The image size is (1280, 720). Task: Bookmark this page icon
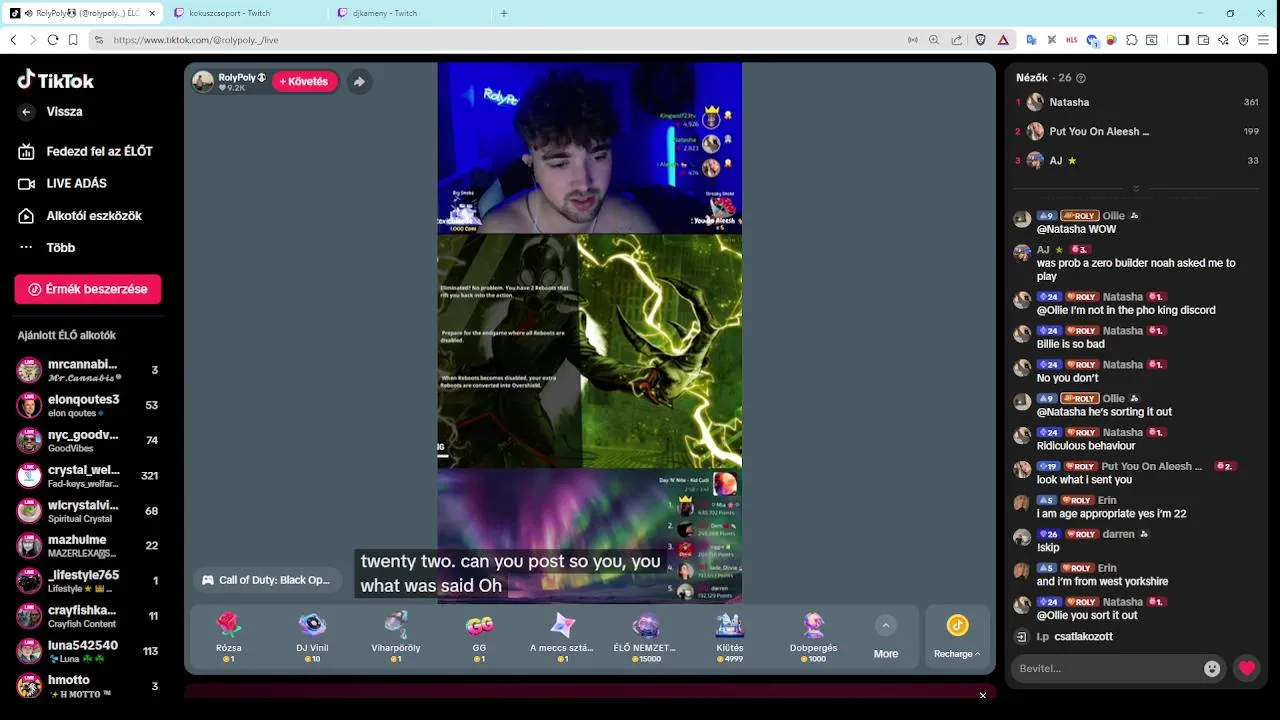73,40
